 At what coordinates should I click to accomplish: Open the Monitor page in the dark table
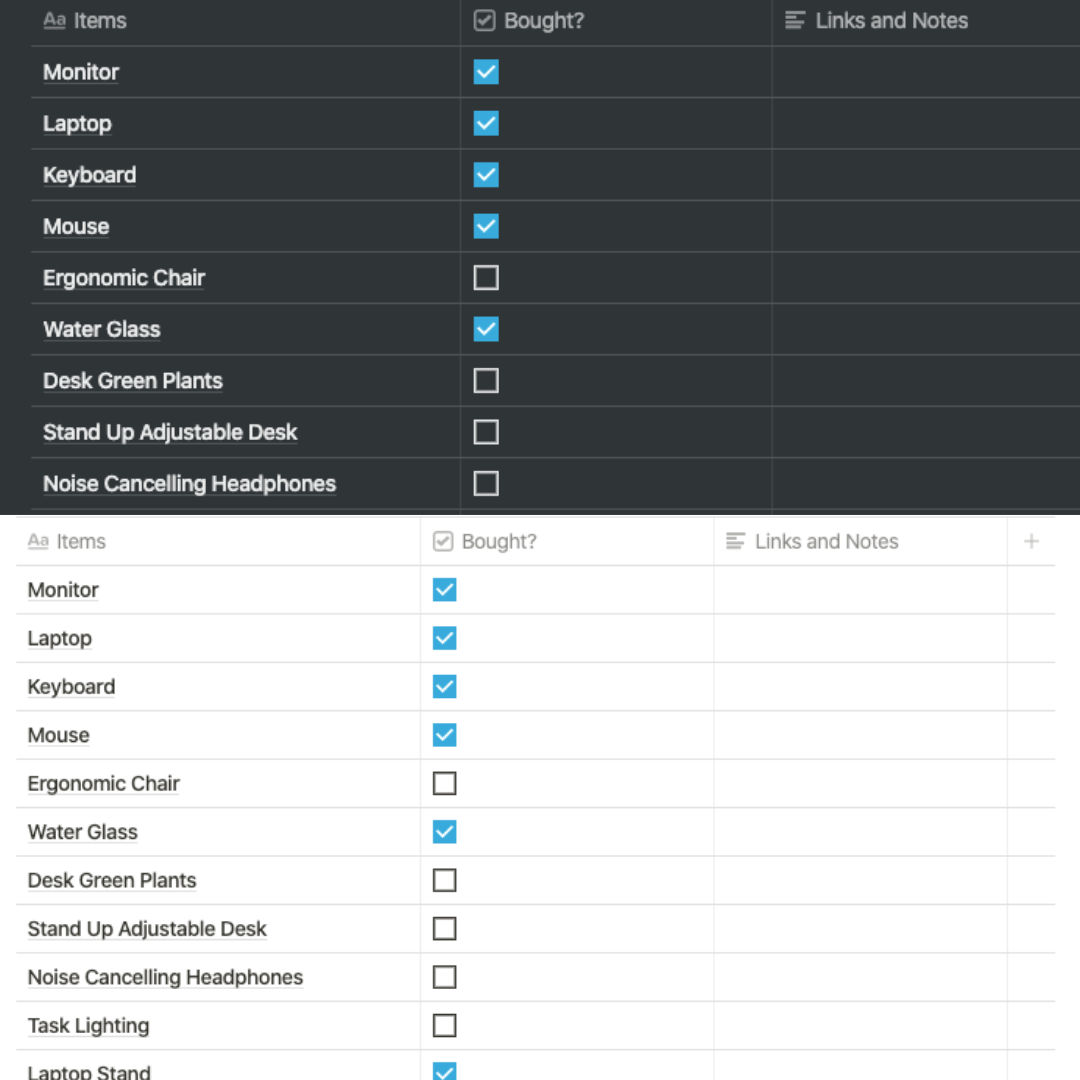[80, 72]
